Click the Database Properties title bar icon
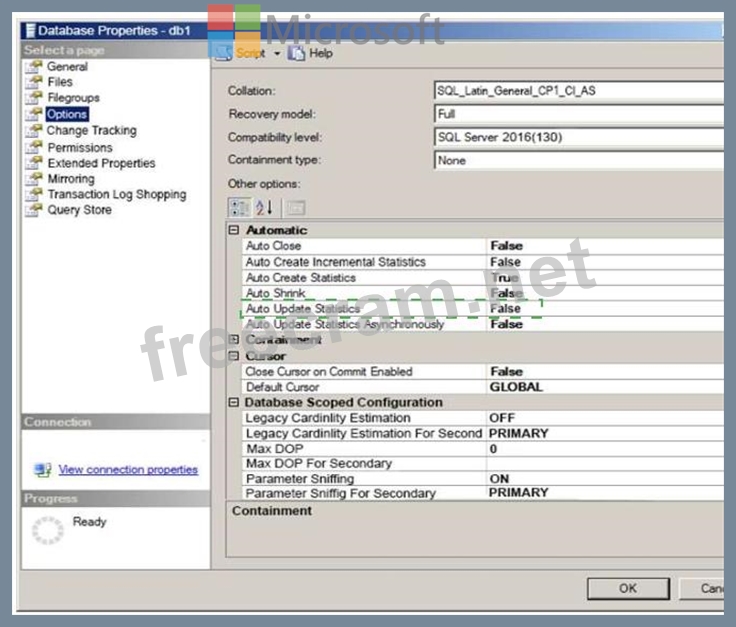The width and height of the screenshot is (736, 627). [31, 31]
